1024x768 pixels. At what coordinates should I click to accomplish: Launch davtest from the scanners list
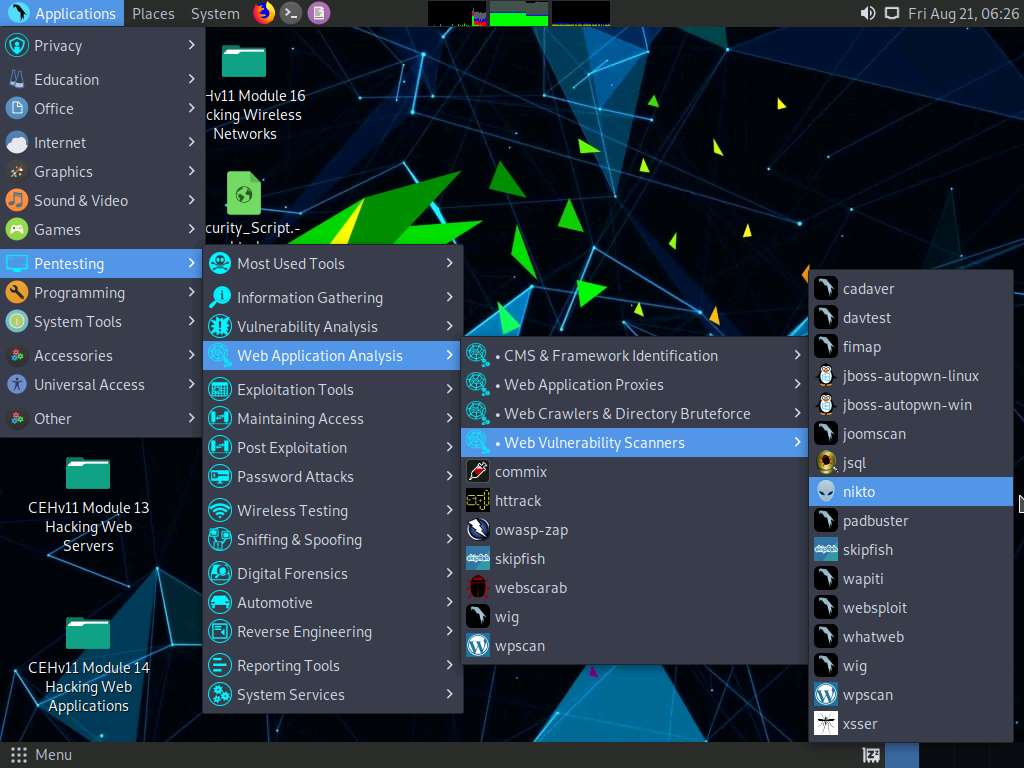pyautogui.click(x=911, y=318)
